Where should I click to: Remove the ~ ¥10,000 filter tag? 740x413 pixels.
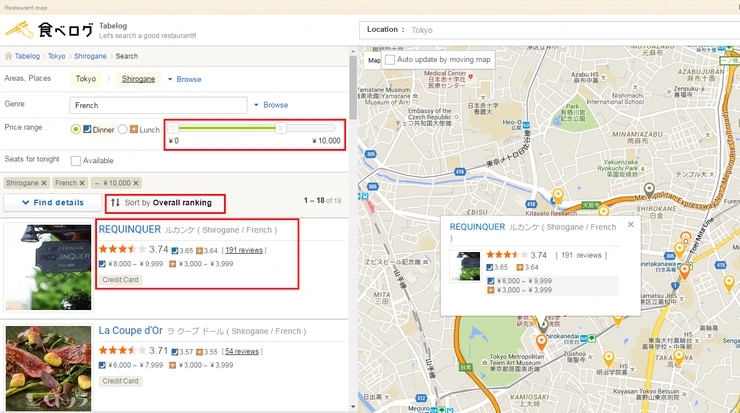(x=136, y=183)
